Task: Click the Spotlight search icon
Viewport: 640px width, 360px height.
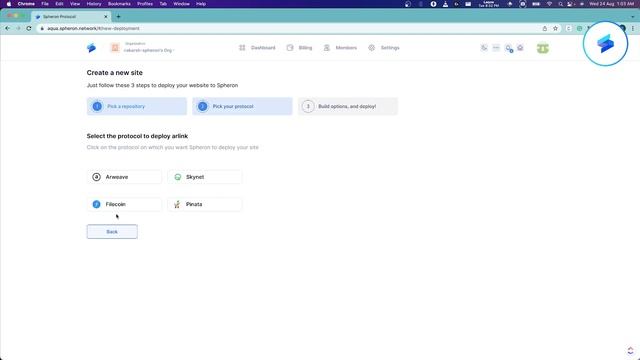Action: 560,4
